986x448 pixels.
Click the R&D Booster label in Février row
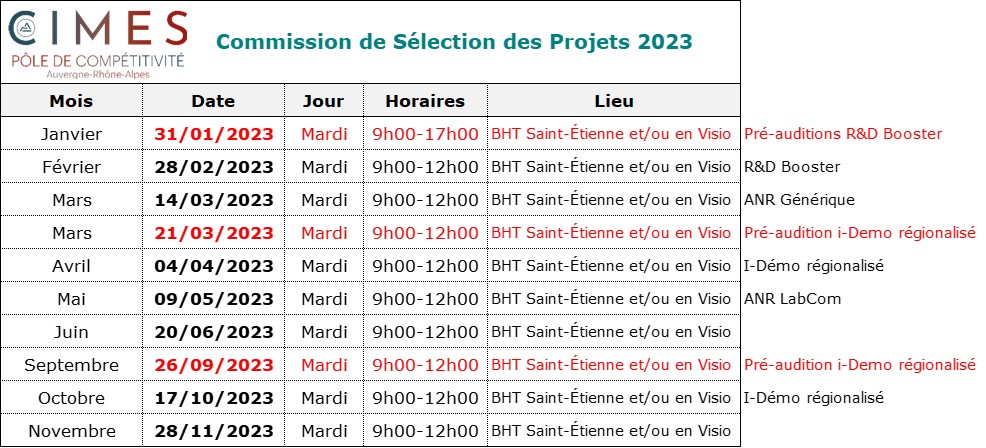tap(792, 167)
